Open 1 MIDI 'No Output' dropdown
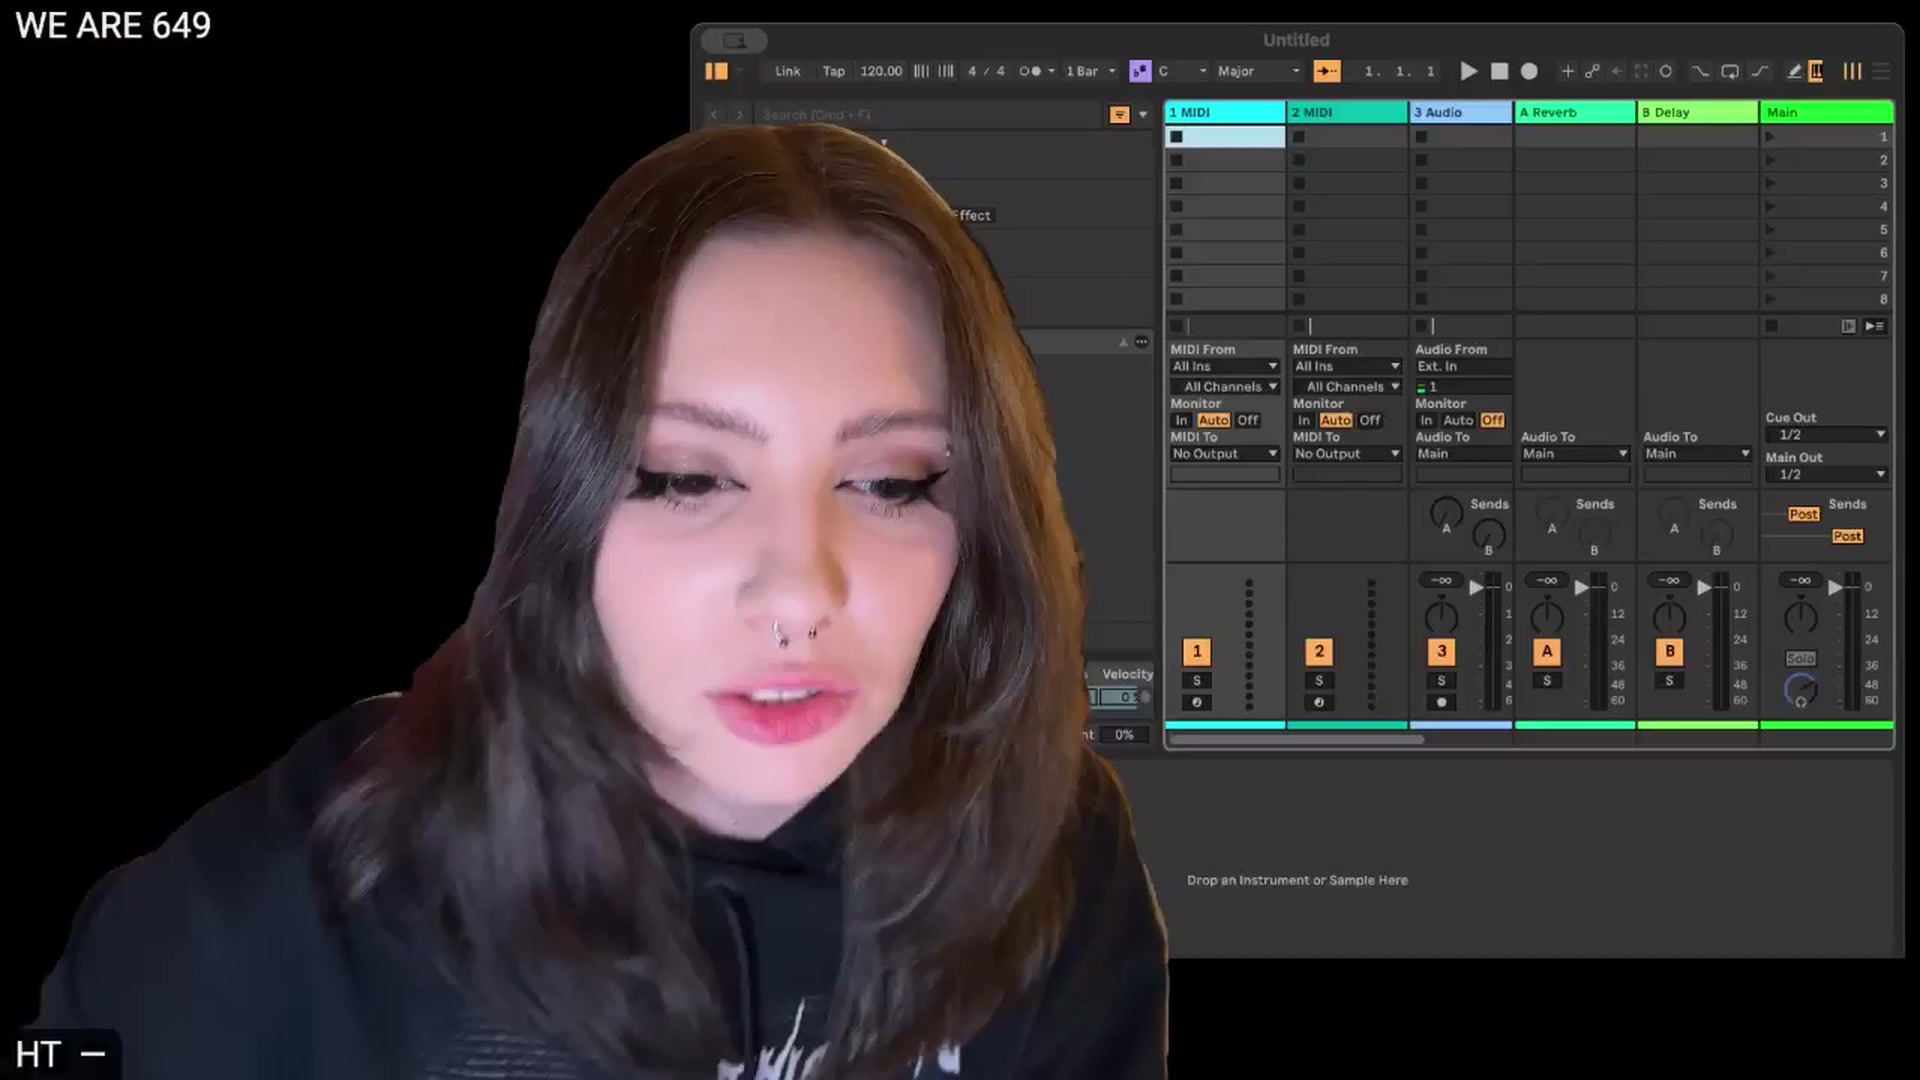Image resolution: width=1920 pixels, height=1080 pixels. tap(1225, 454)
